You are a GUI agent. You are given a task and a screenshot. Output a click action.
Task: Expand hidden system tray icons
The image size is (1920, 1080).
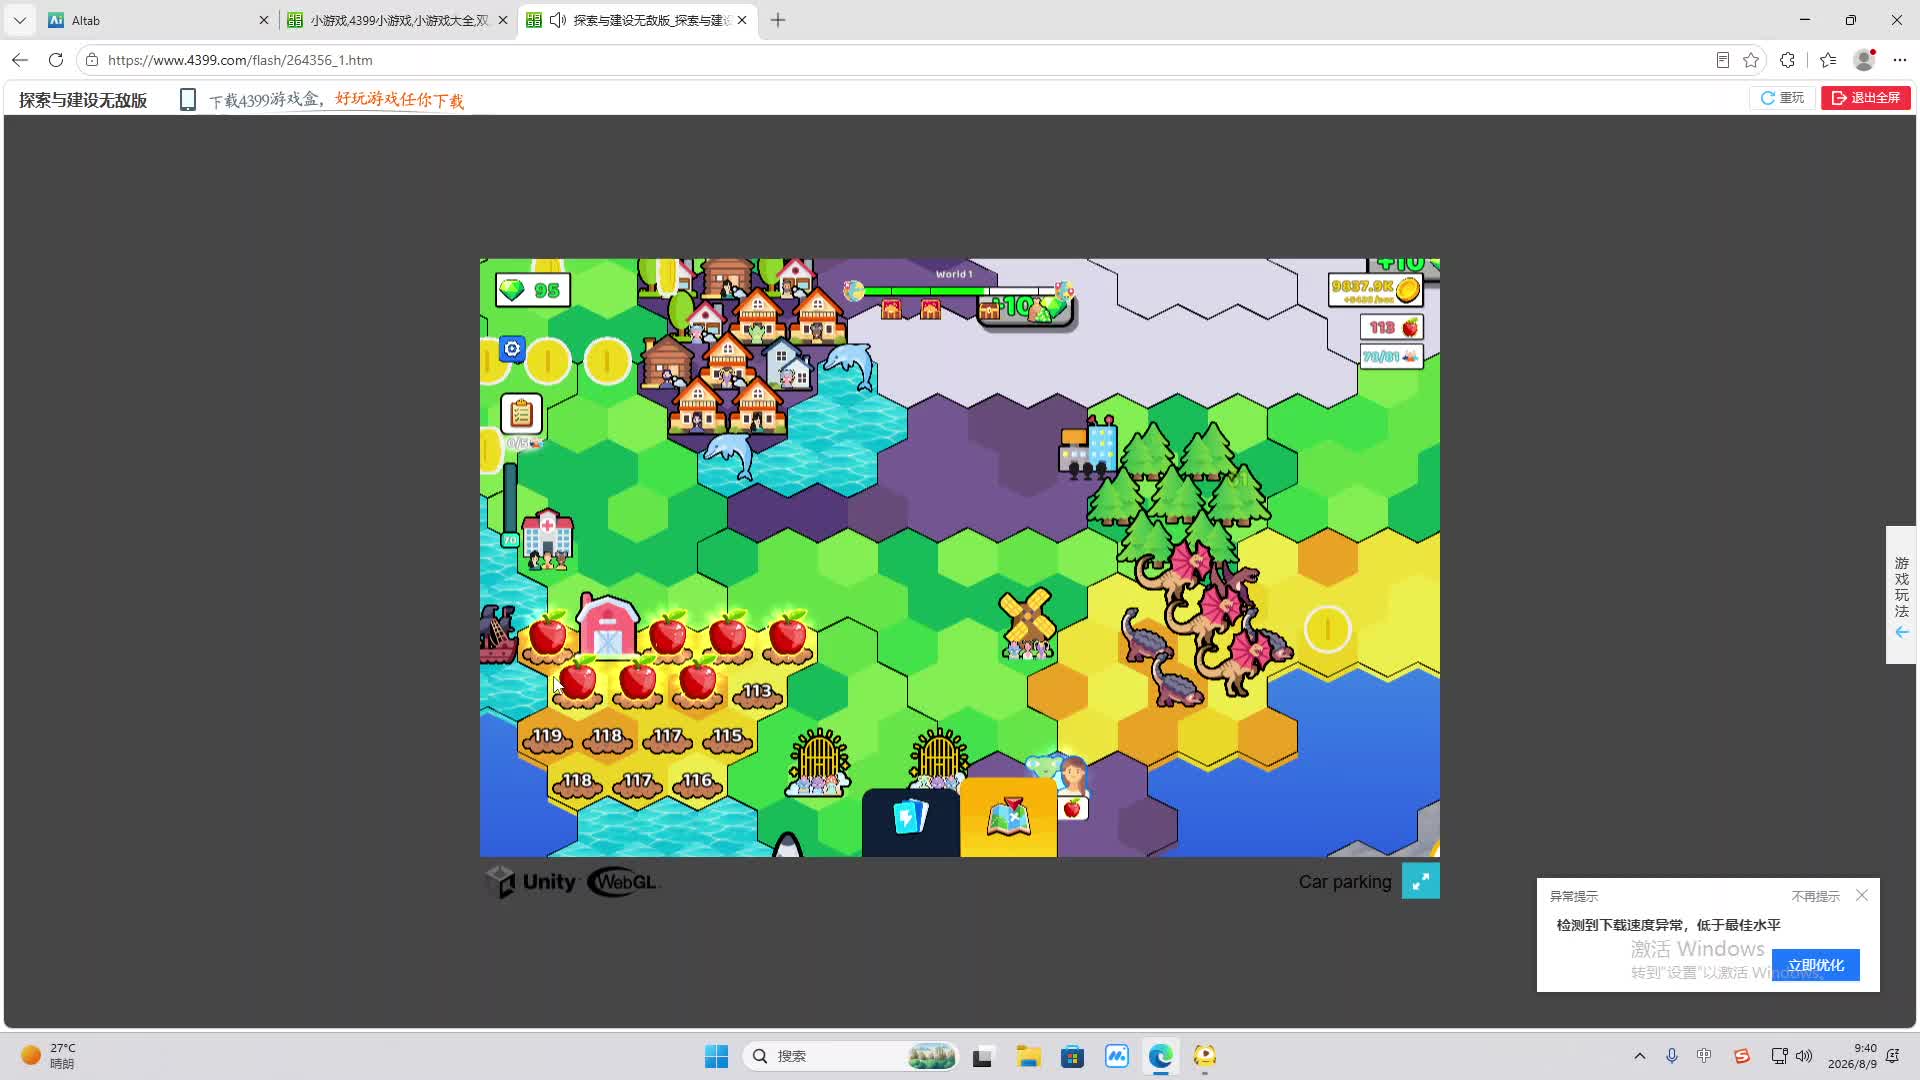click(x=1639, y=1056)
